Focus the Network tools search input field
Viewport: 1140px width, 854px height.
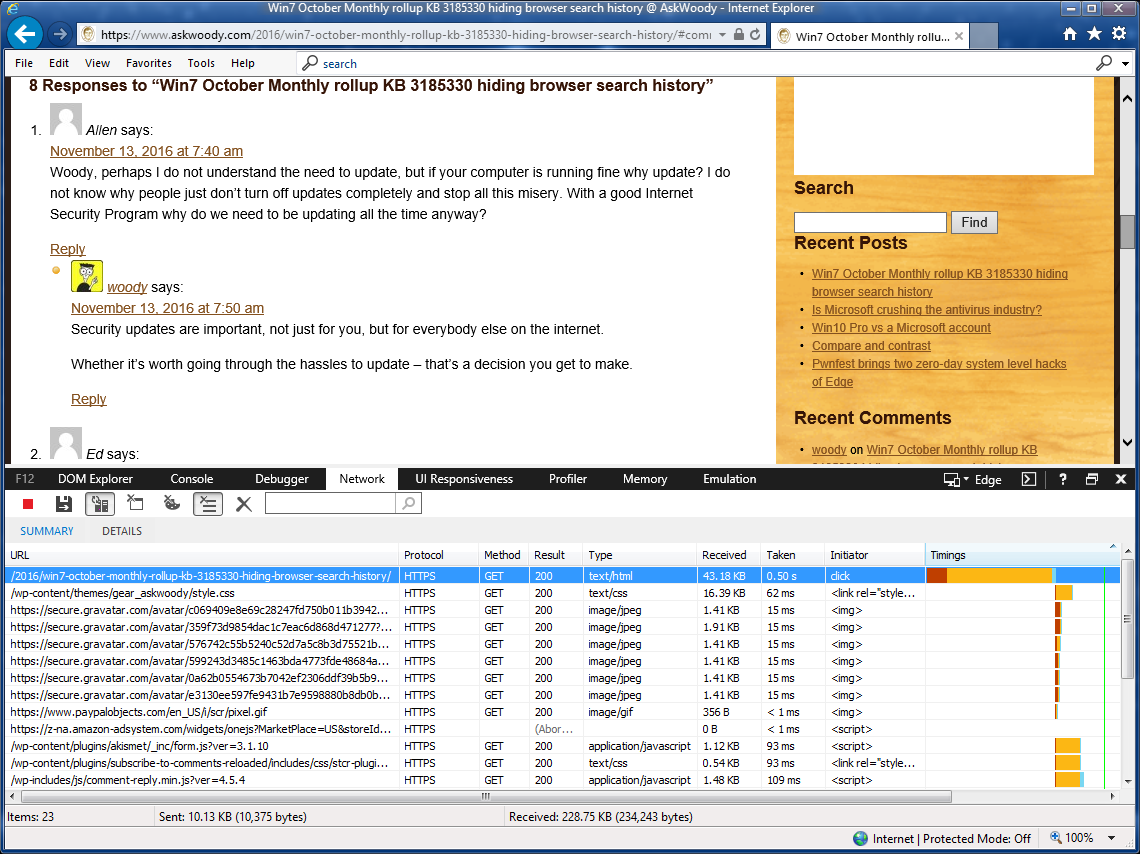330,503
